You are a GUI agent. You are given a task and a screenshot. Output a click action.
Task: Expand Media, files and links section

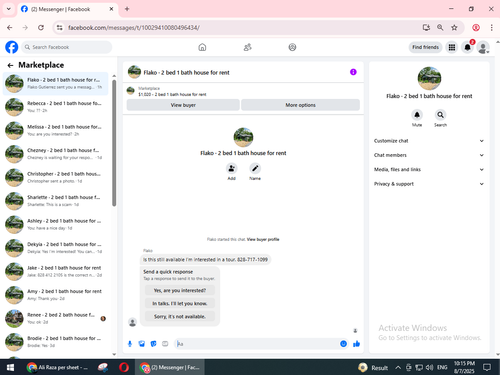tap(429, 169)
